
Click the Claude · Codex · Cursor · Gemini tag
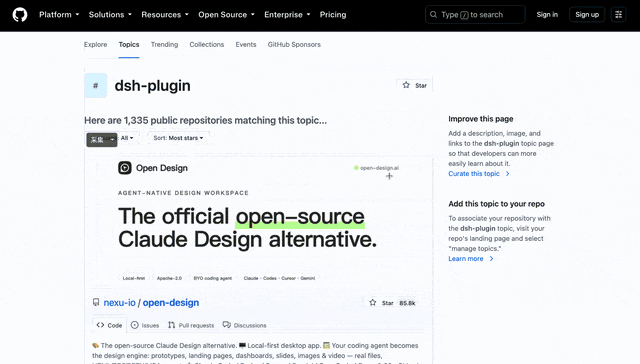(x=279, y=278)
